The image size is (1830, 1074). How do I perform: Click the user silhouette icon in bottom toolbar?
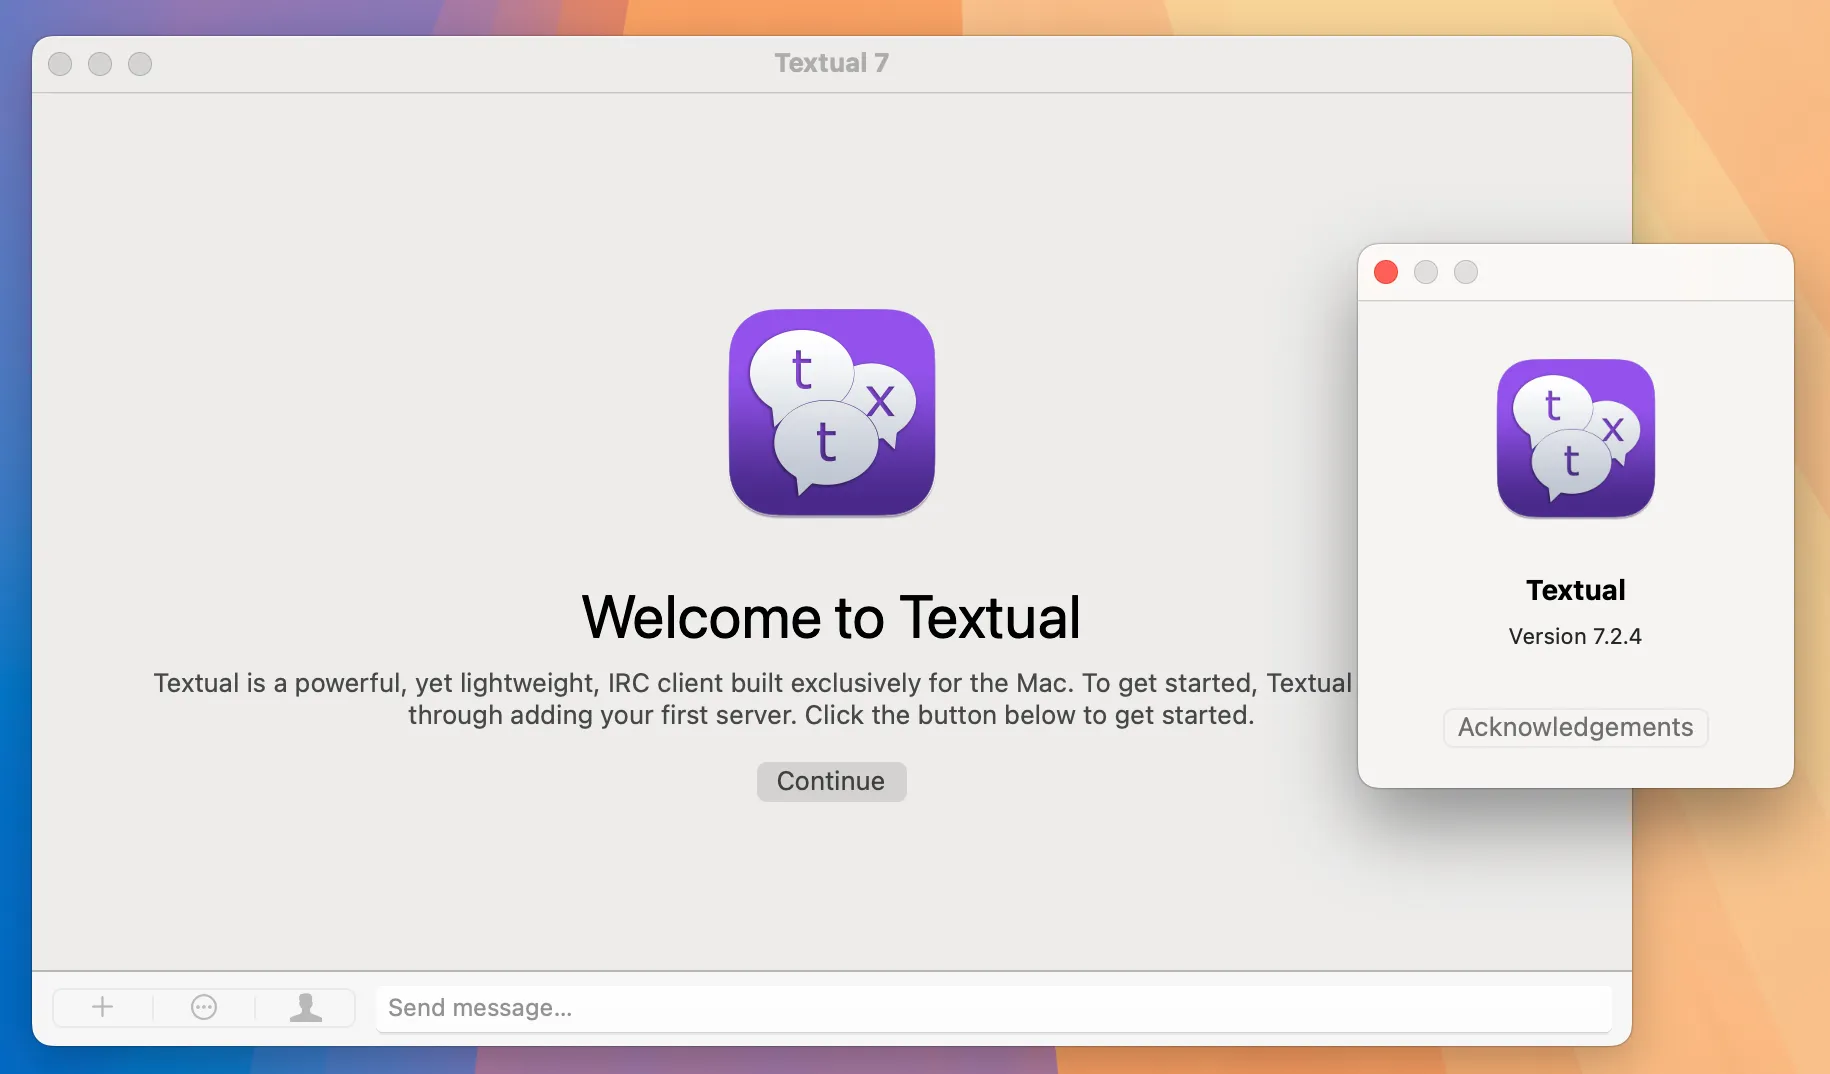click(x=306, y=1007)
